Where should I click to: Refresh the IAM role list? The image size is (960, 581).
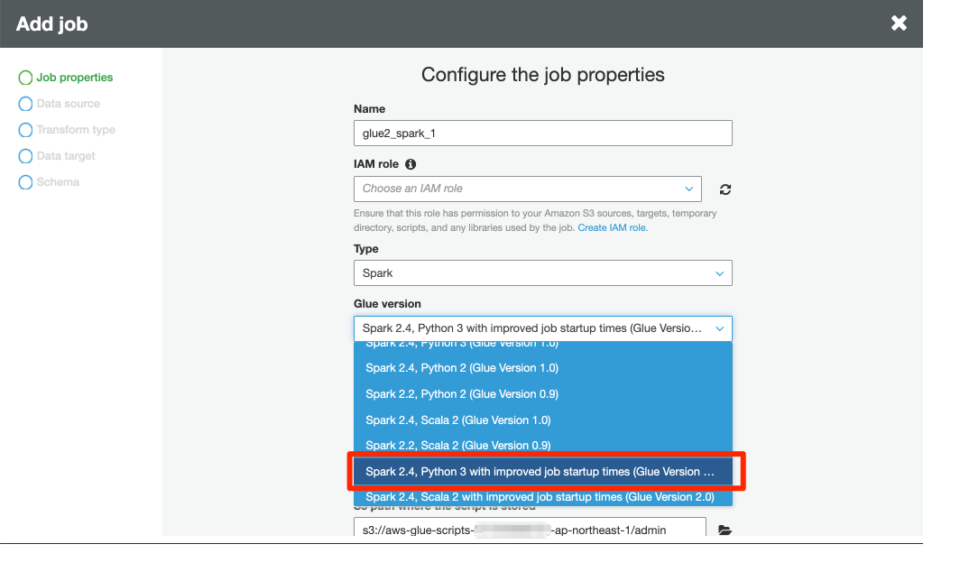[x=723, y=189]
